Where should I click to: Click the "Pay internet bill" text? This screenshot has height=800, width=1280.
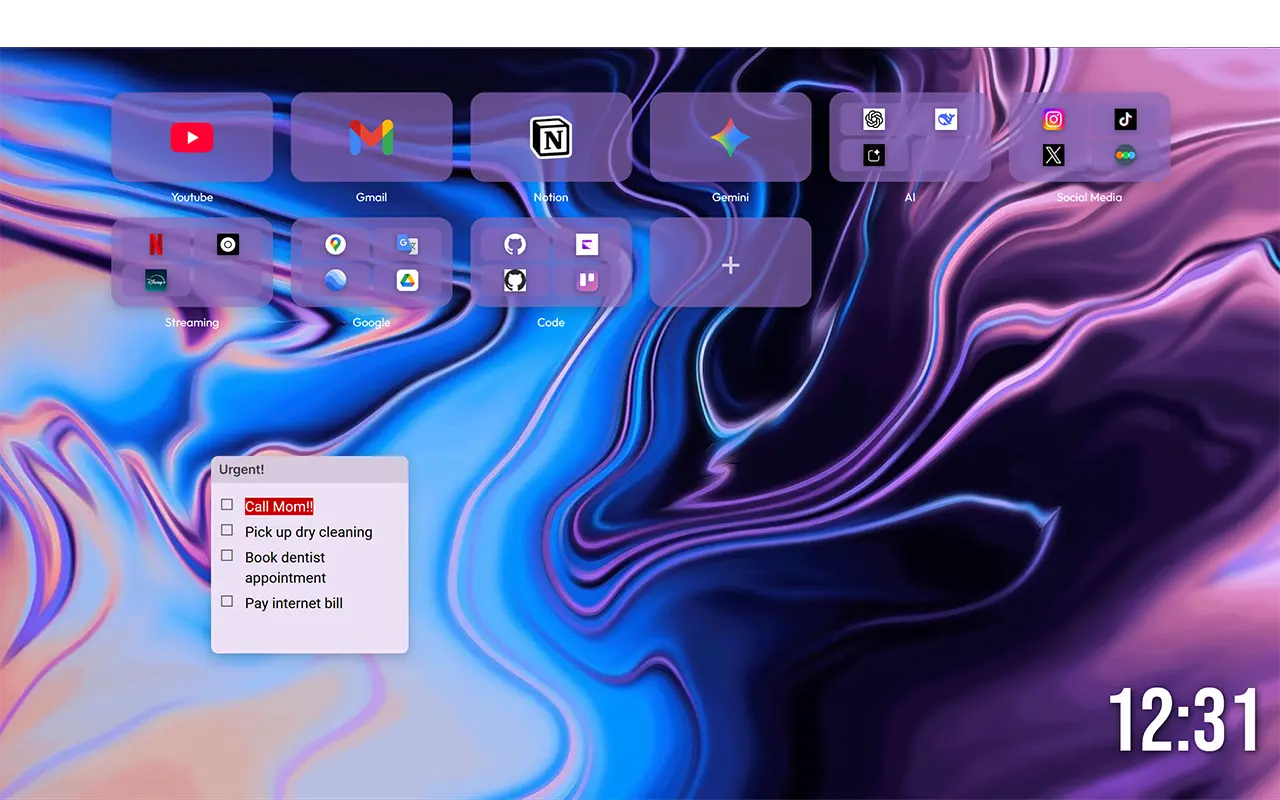(294, 603)
